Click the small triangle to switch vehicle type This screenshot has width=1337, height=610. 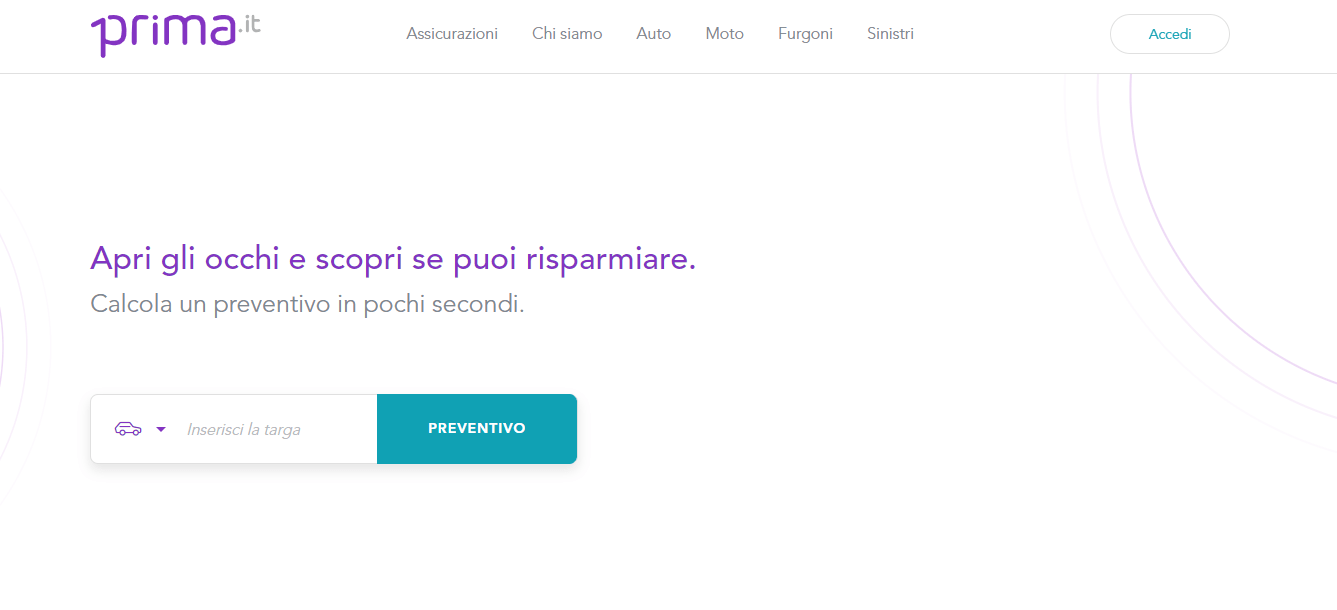coord(161,430)
